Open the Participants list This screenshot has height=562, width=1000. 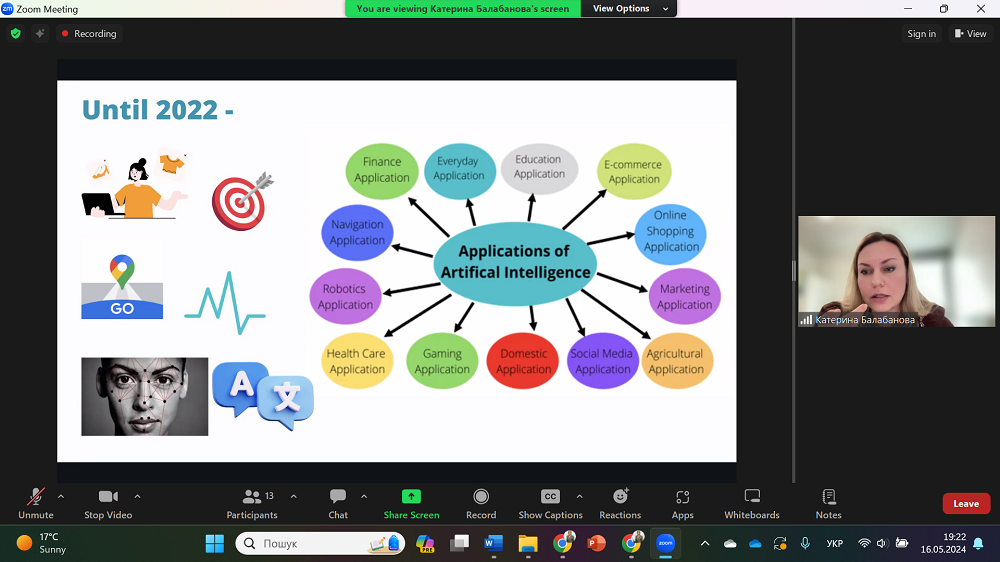coord(252,503)
